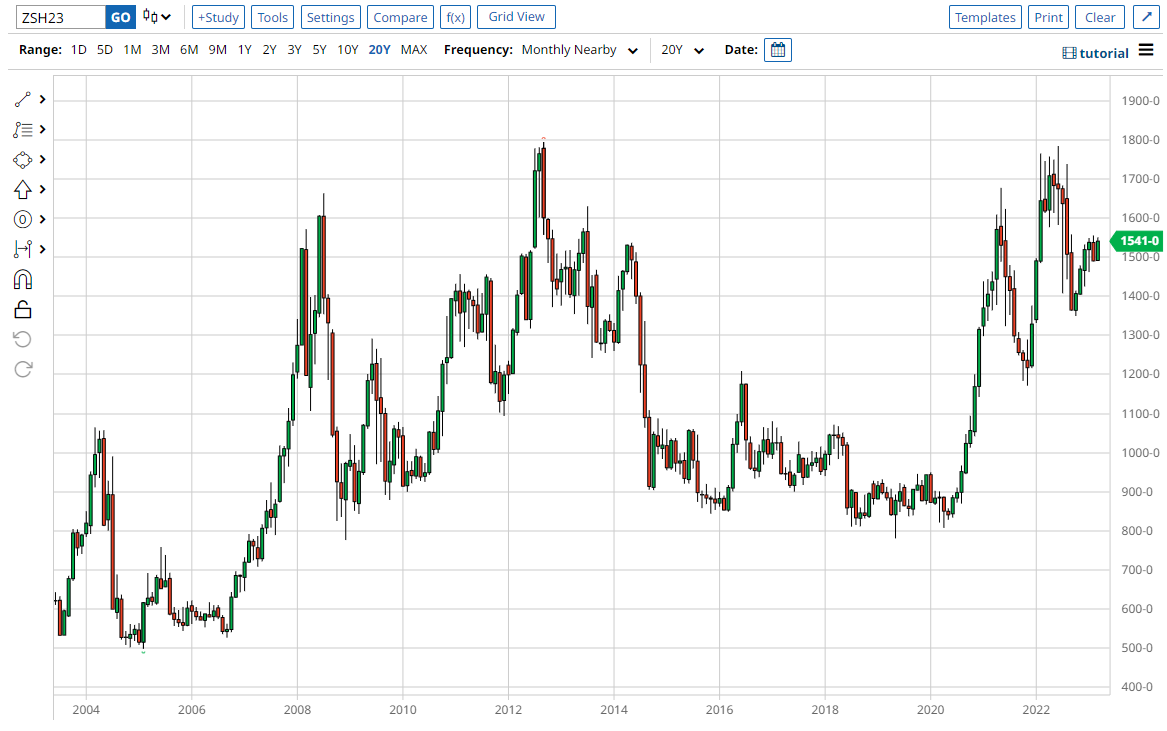
Task: Toggle the magnet snap mode
Action: (23, 279)
